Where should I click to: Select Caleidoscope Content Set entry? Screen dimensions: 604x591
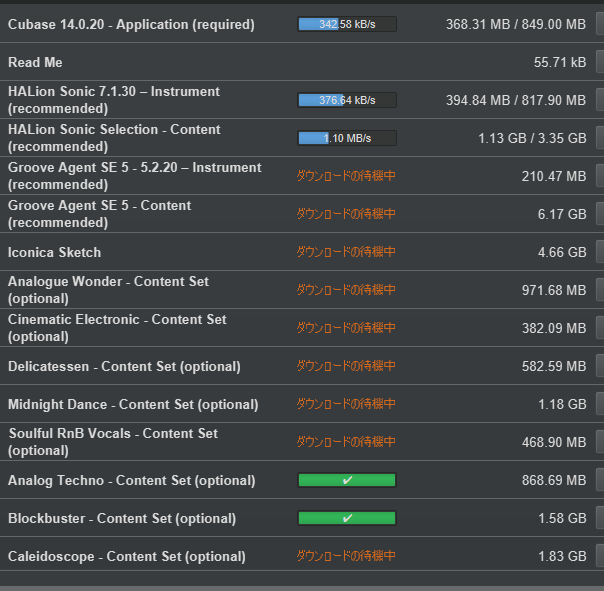coord(126,556)
